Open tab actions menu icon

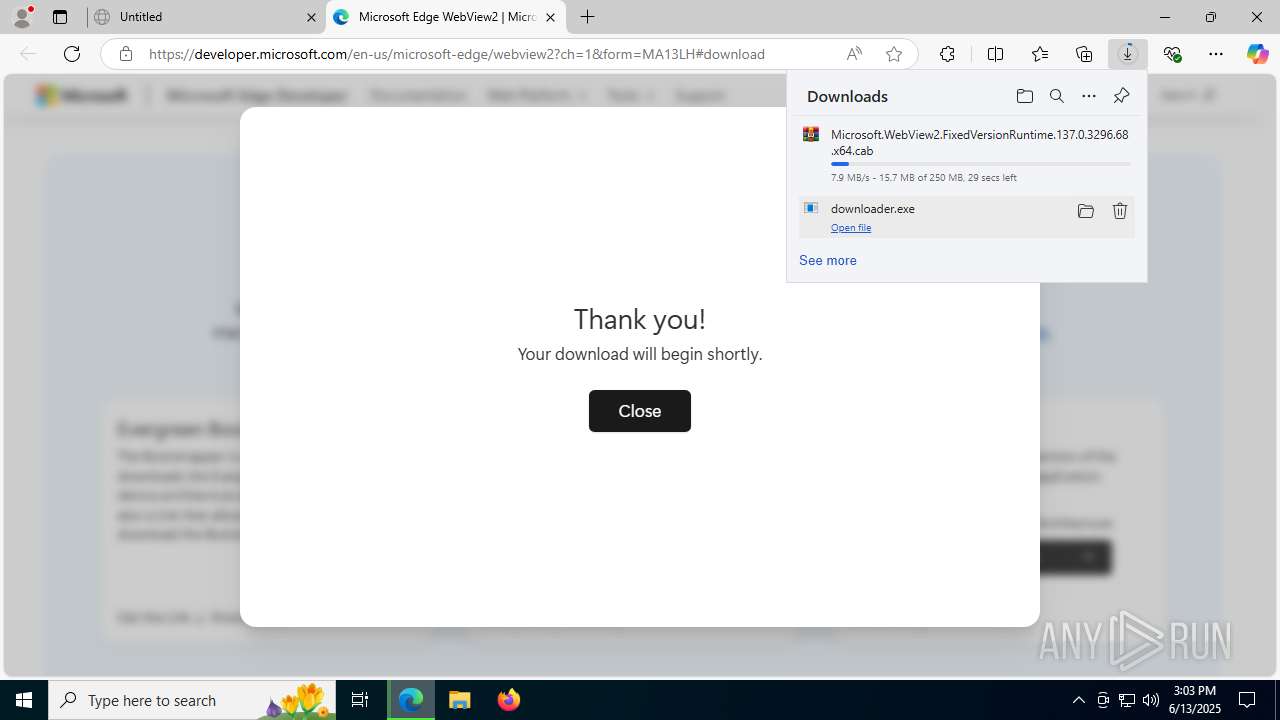(x=60, y=17)
